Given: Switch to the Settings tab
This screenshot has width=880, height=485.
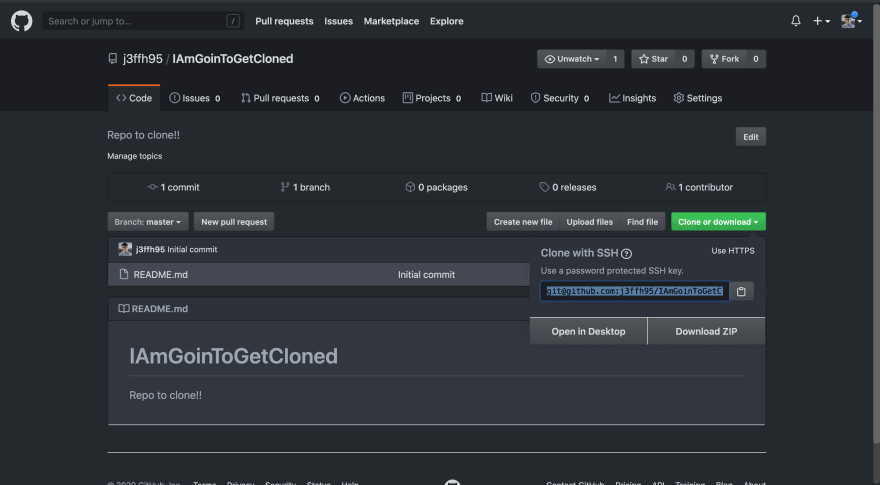Looking at the screenshot, I should click(698, 98).
